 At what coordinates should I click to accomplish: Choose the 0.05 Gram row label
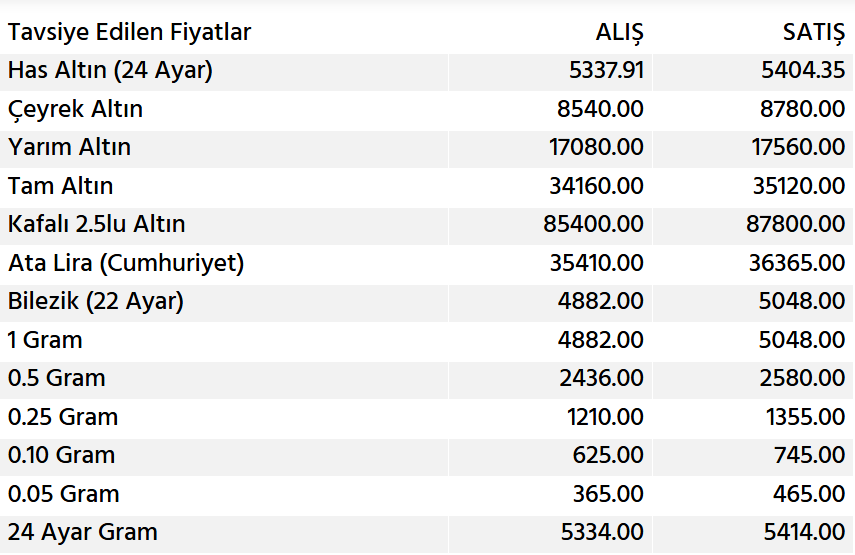click(x=64, y=494)
